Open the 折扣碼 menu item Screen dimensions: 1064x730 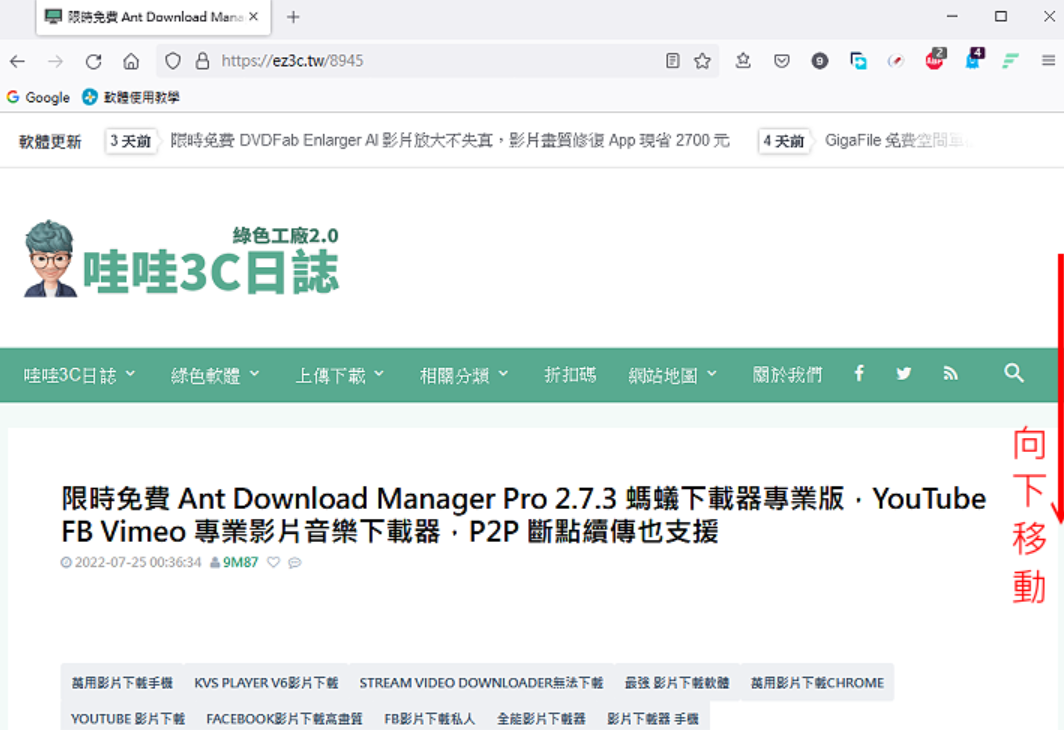570,374
